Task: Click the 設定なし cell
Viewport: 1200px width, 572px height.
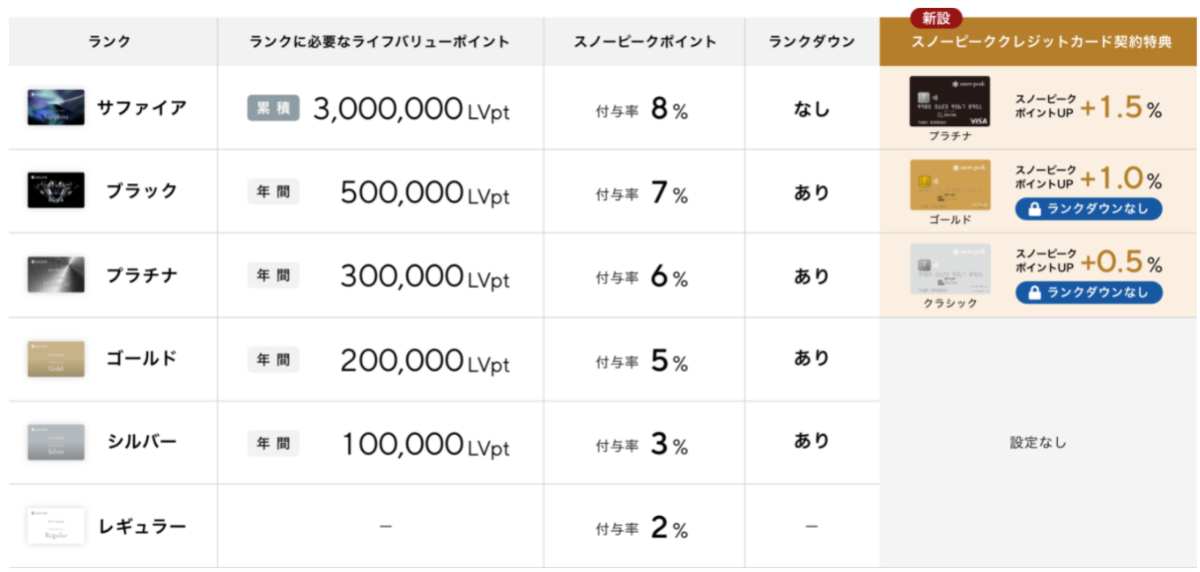Action: [x=1038, y=442]
